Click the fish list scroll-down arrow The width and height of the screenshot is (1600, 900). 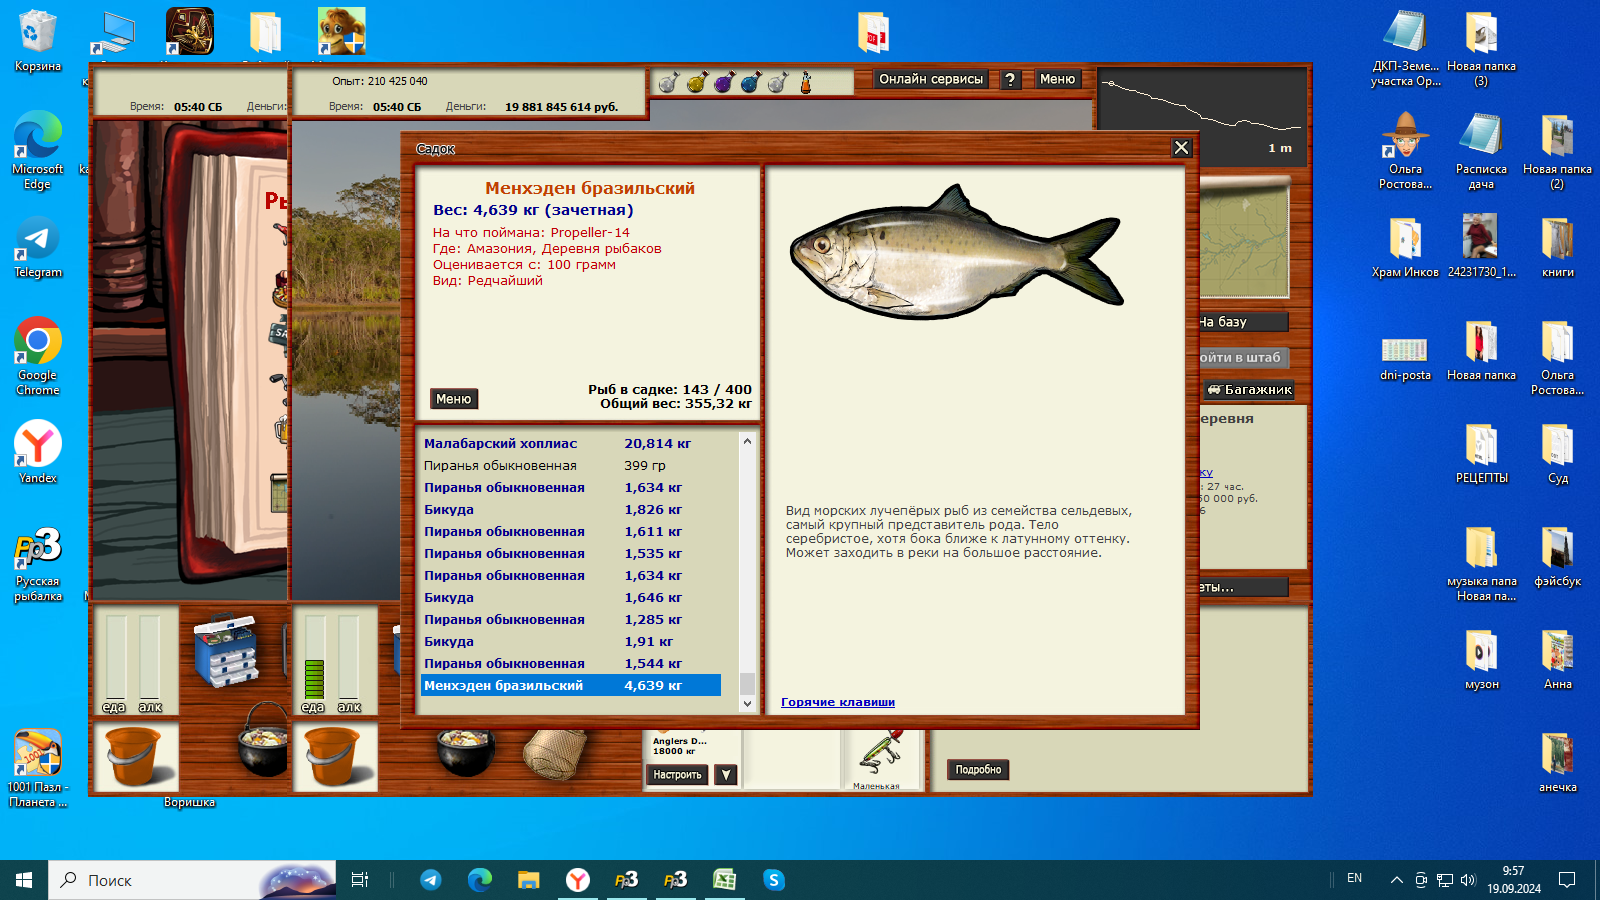click(x=747, y=704)
